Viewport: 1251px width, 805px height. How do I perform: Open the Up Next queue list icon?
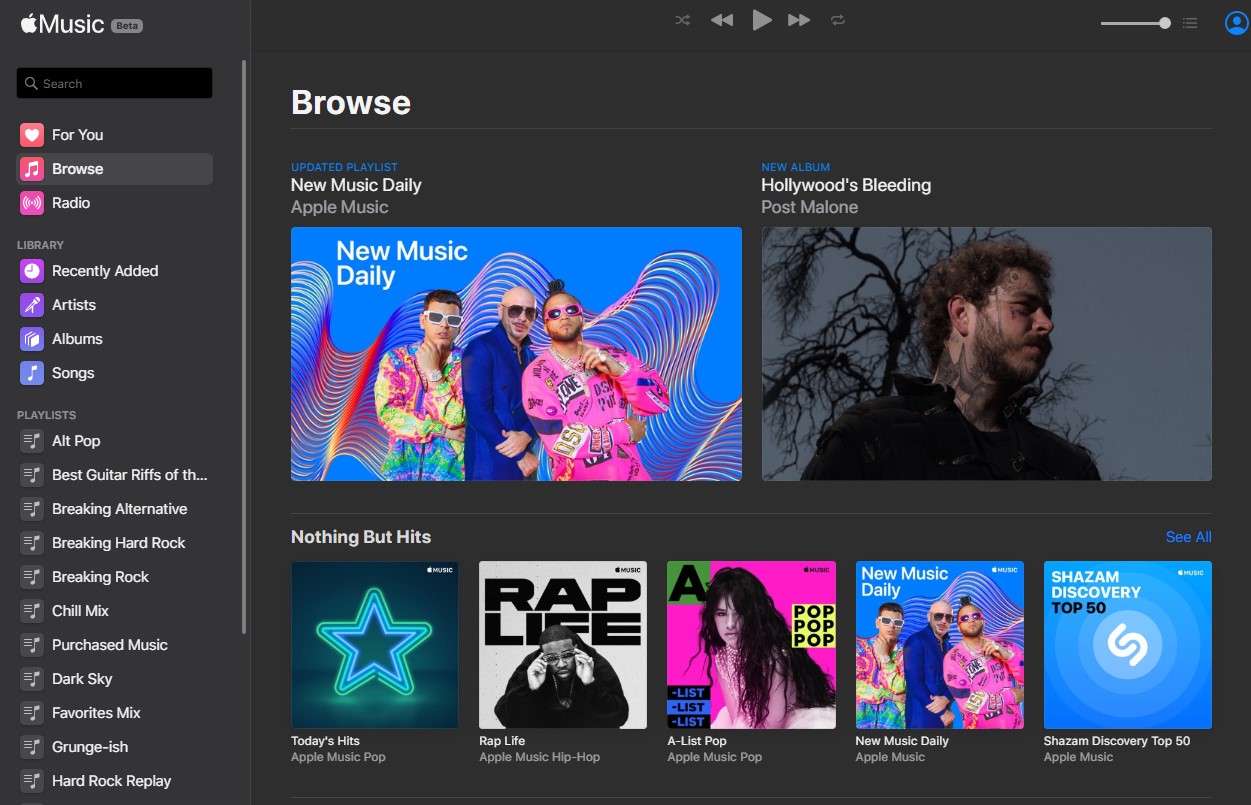1189,22
